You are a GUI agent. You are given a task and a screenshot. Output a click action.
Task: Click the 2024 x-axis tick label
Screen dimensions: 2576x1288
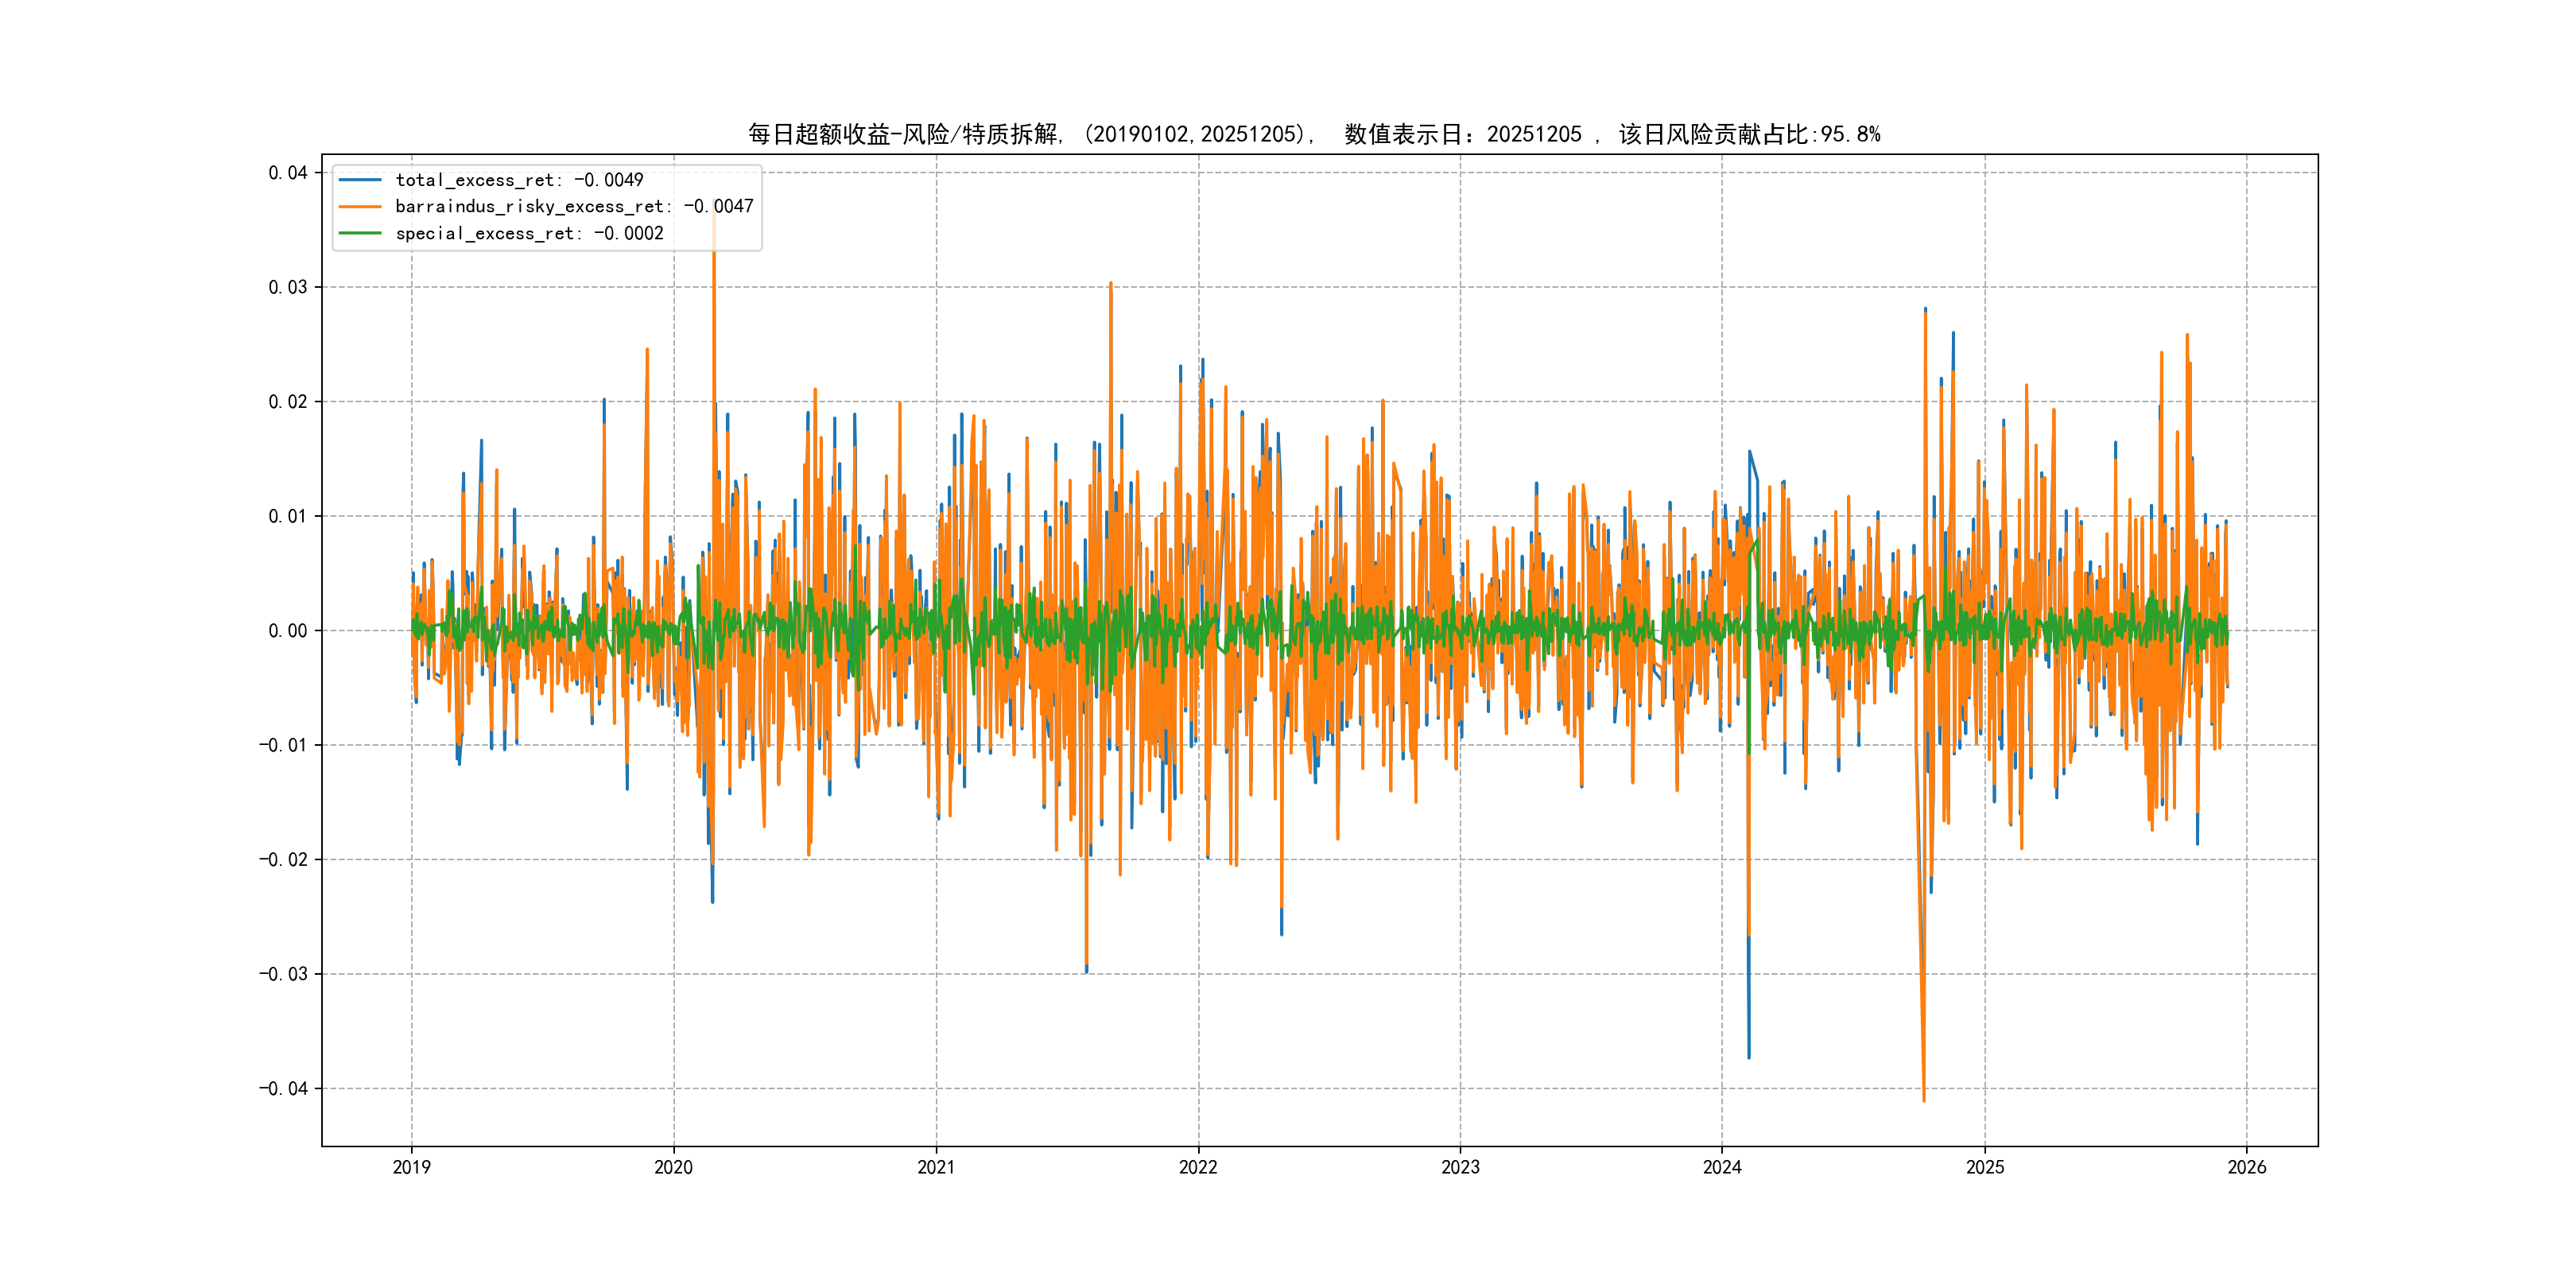coord(1722,1167)
